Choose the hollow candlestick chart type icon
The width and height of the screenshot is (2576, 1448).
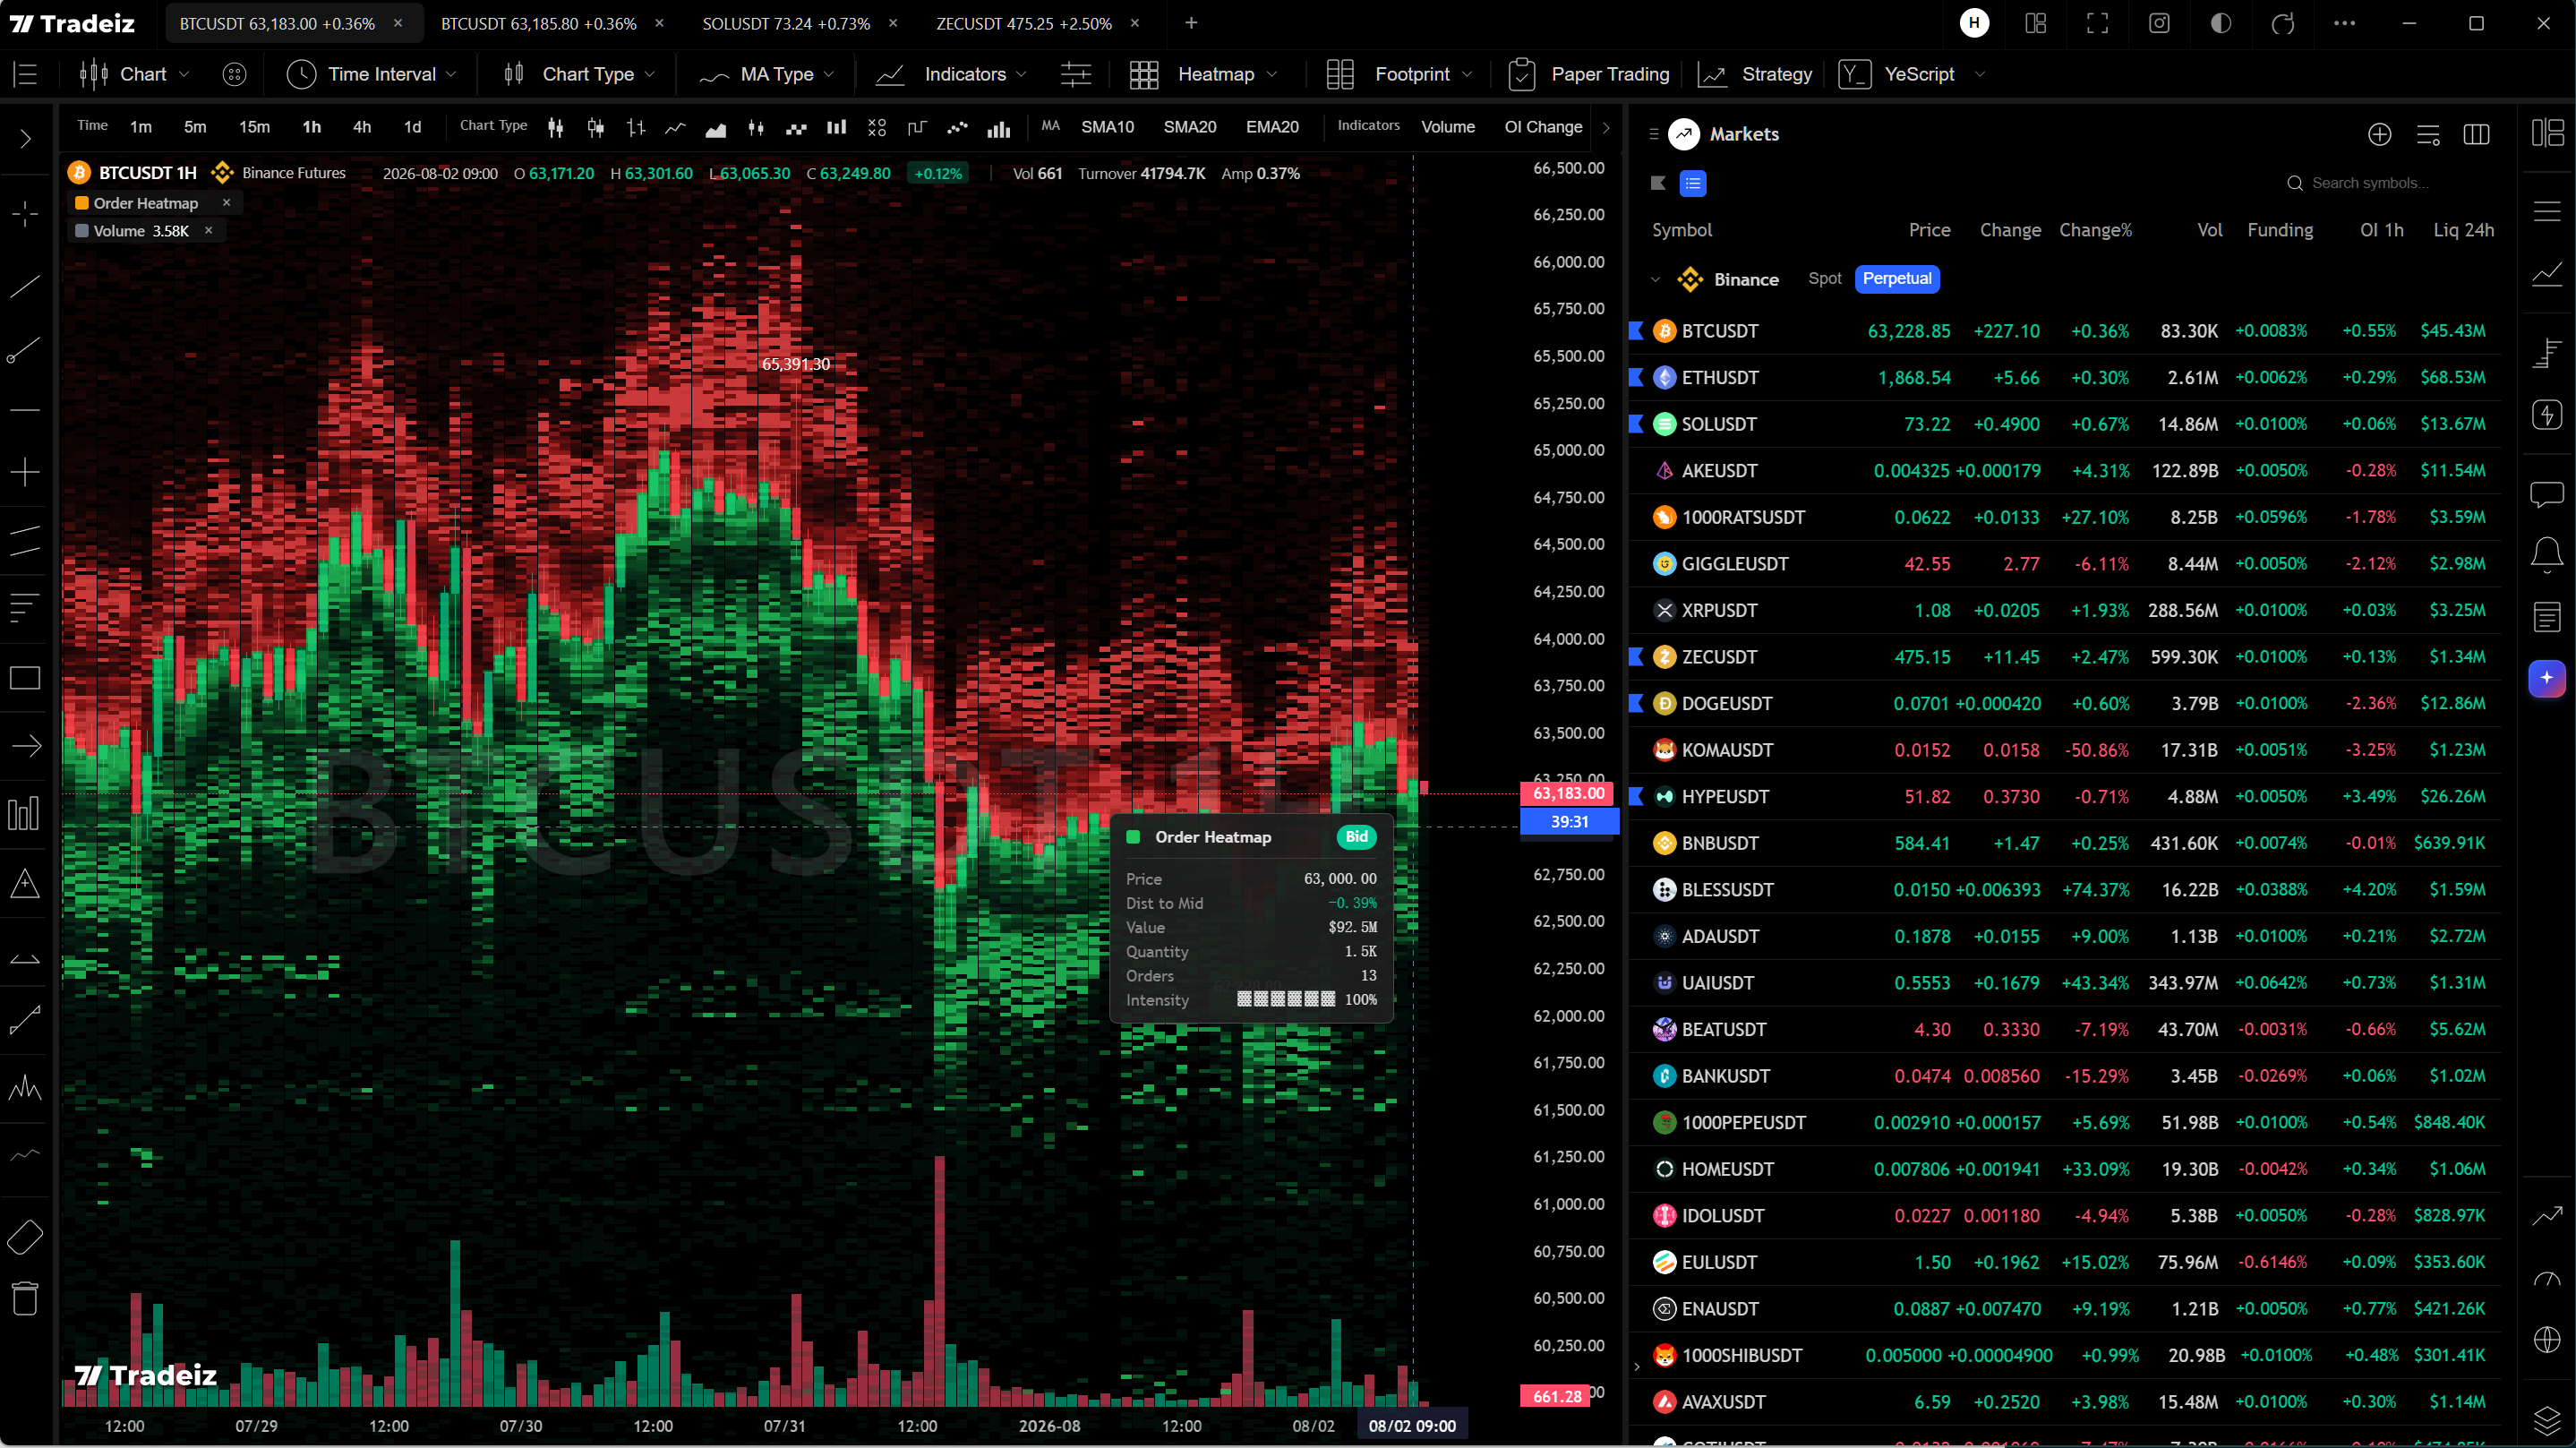pyautogui.click(x=596, y=127)
